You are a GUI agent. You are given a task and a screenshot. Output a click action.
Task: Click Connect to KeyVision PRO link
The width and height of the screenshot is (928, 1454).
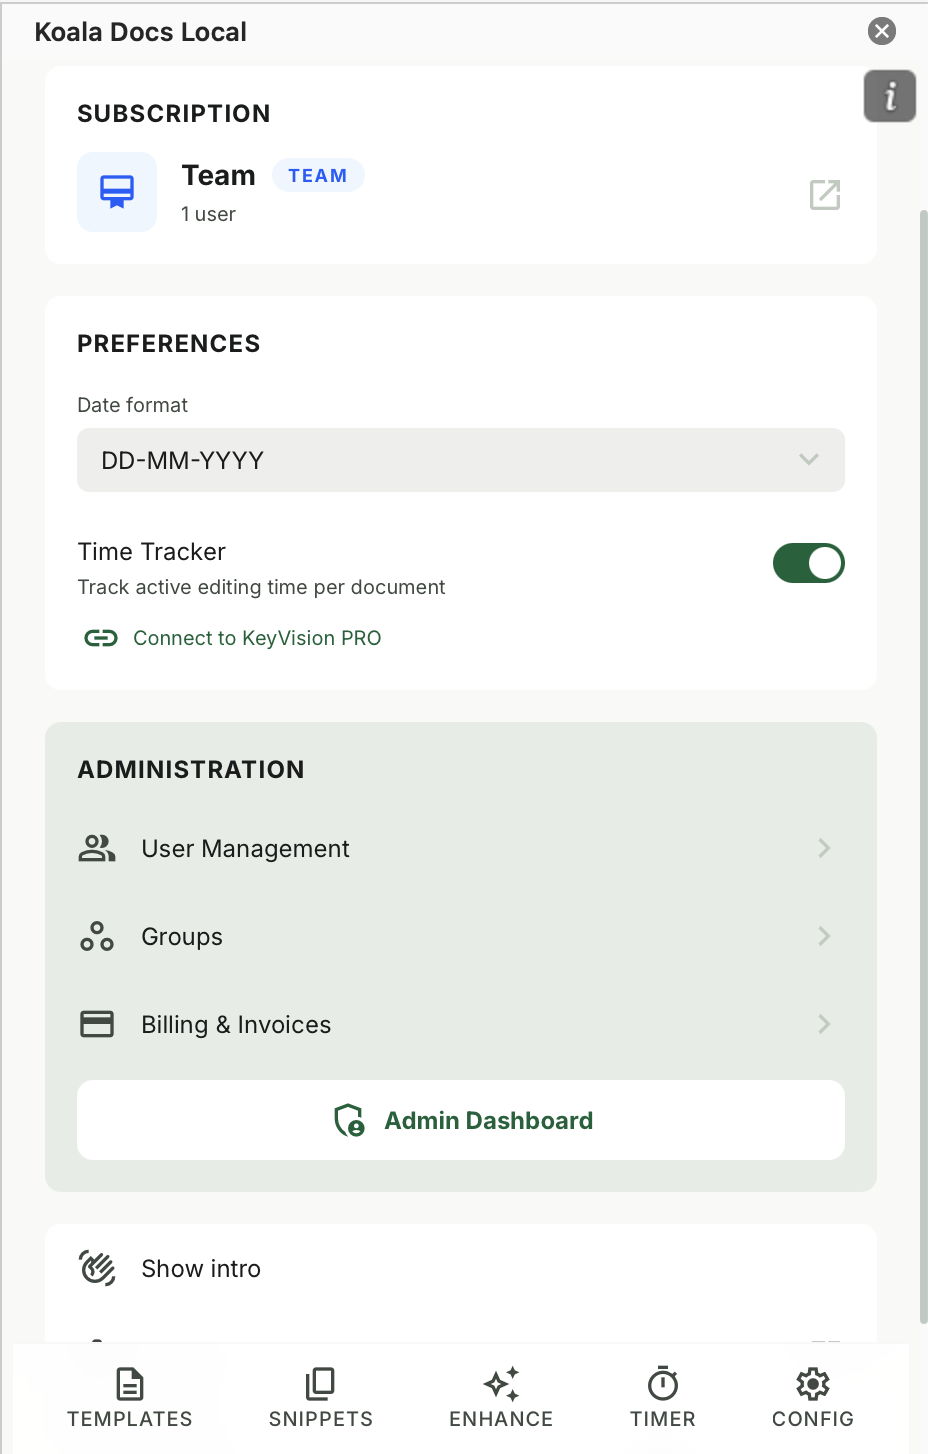click(x=256, y=637)
